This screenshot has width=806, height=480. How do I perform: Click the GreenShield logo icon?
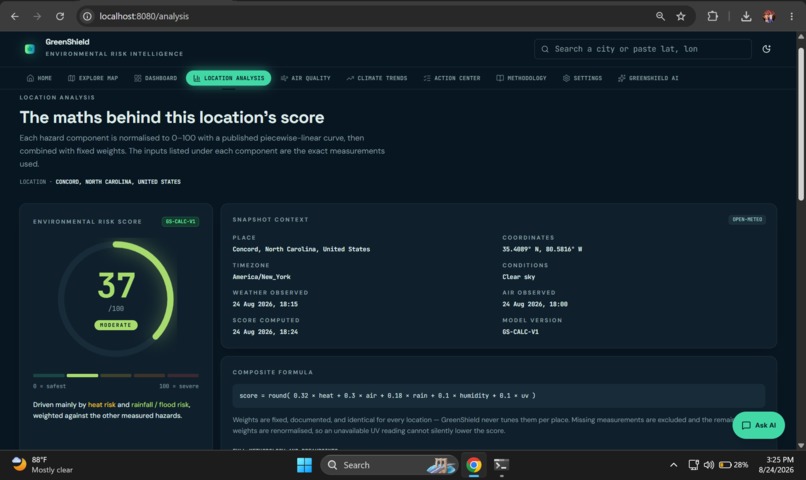30,49
